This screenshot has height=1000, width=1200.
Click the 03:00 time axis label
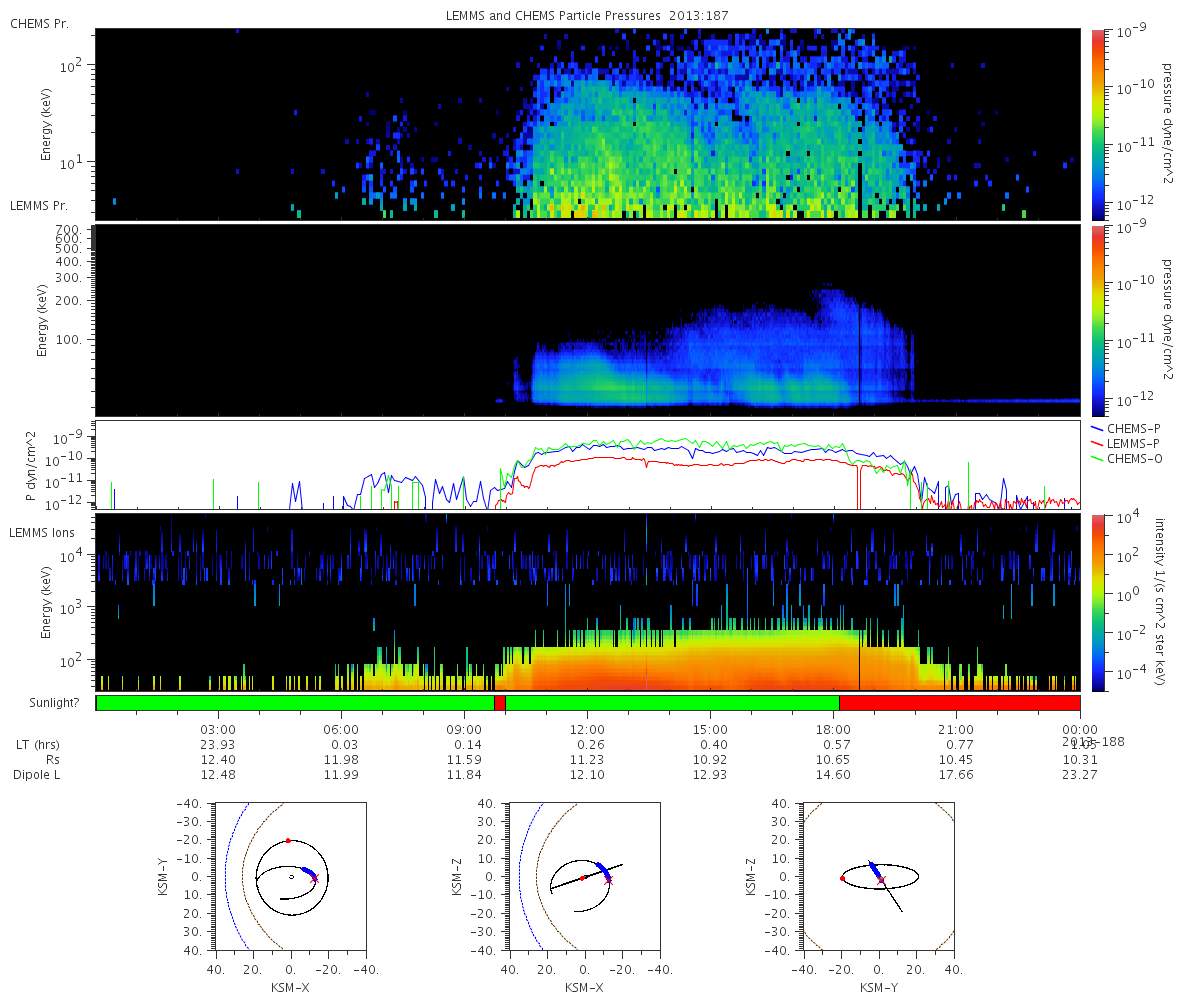point(218,729)
